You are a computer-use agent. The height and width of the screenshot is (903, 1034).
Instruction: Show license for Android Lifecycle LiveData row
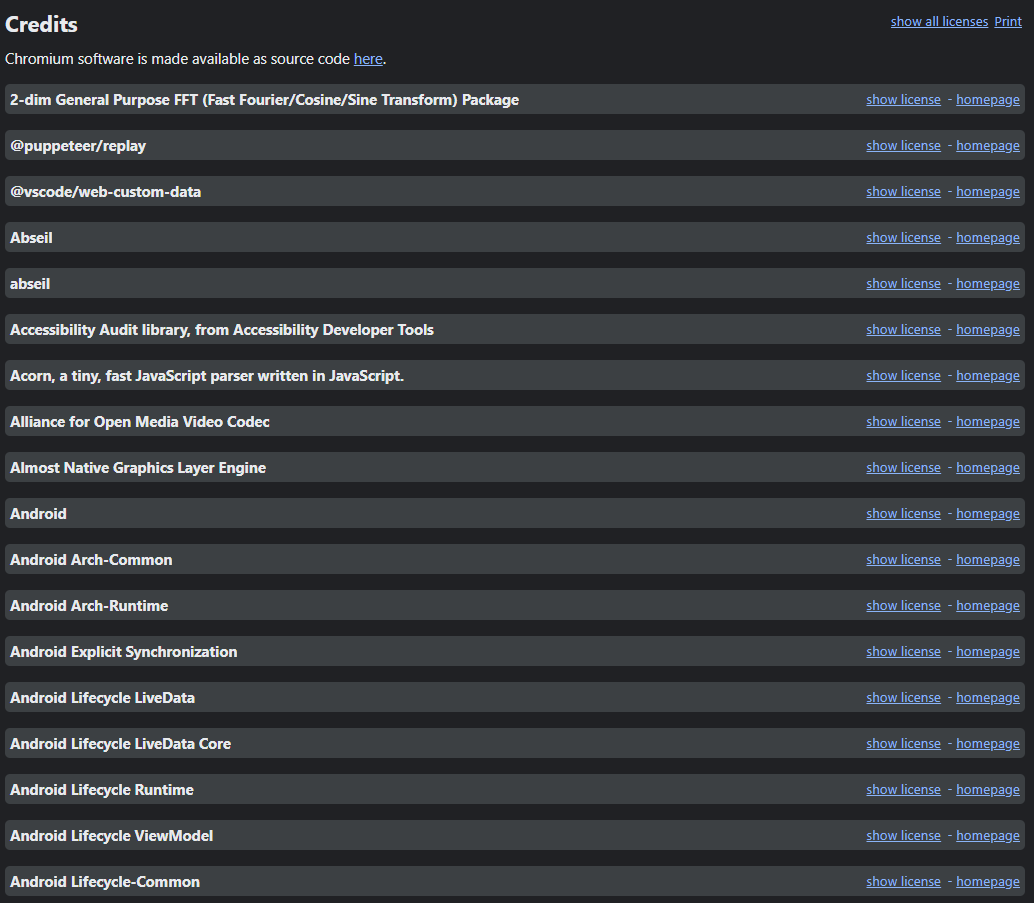[x=903, y=698]
